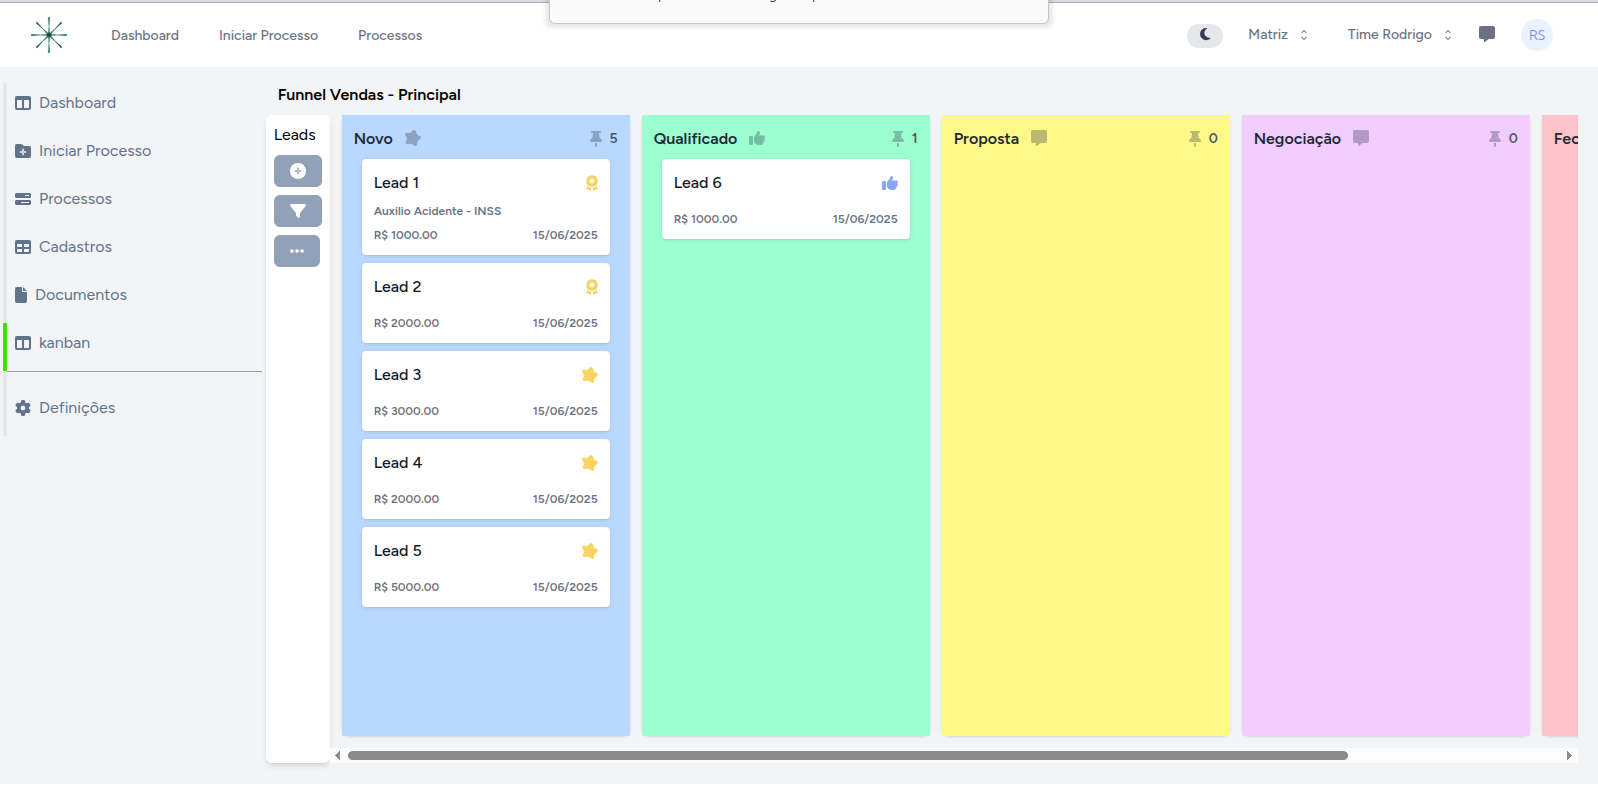This screenshot has height=785, width=1598.
Task: Open the more options ellipsis button
Action: 297,251
